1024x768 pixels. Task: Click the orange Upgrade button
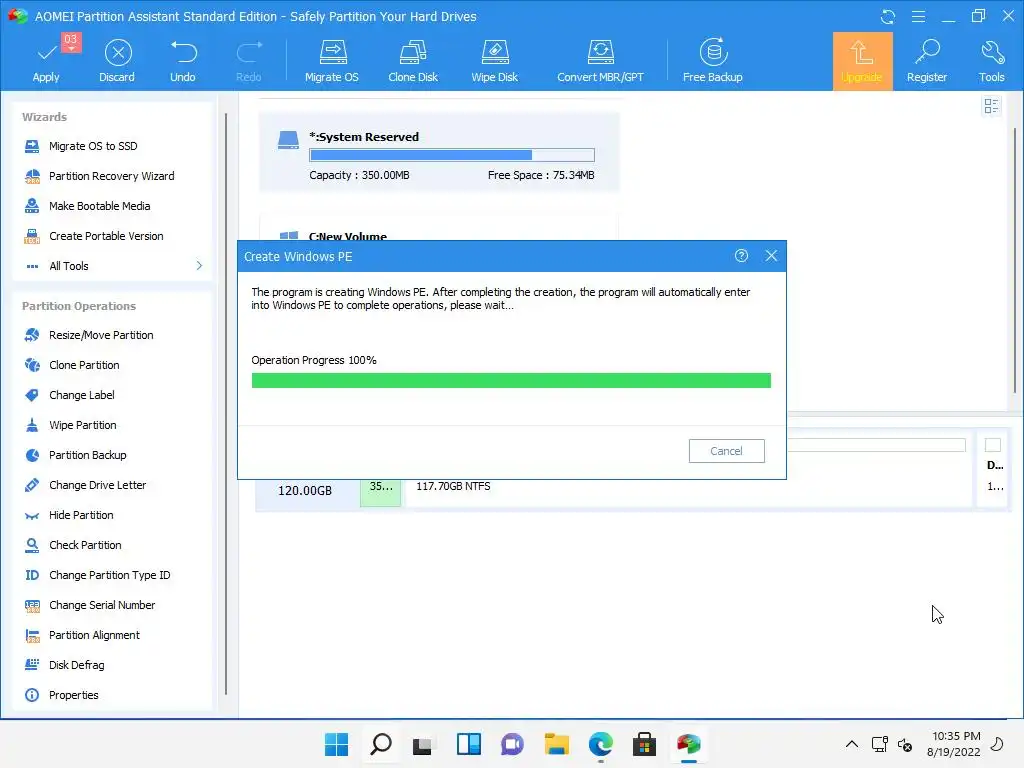[x=862, y=61]
